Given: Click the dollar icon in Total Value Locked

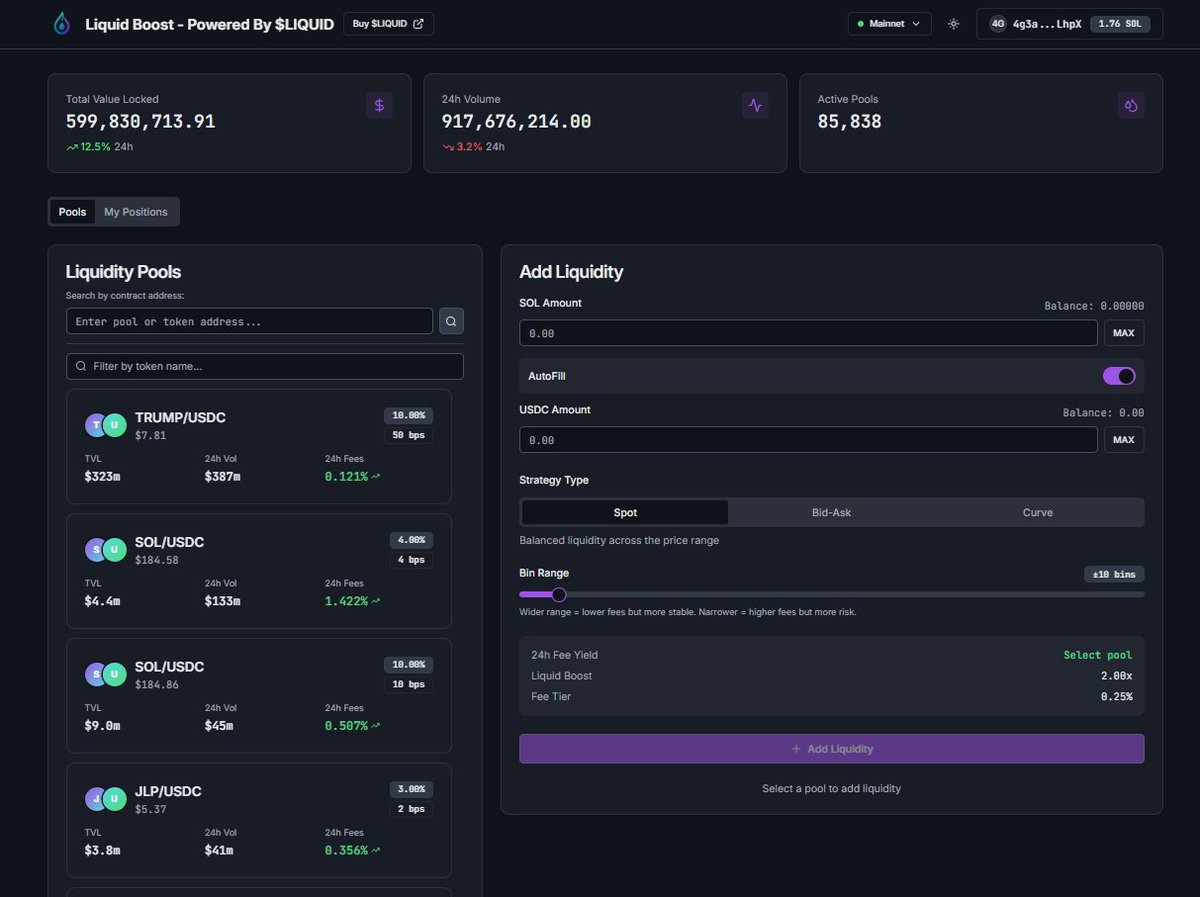Looking at the screenshot, I should point(379,105).
